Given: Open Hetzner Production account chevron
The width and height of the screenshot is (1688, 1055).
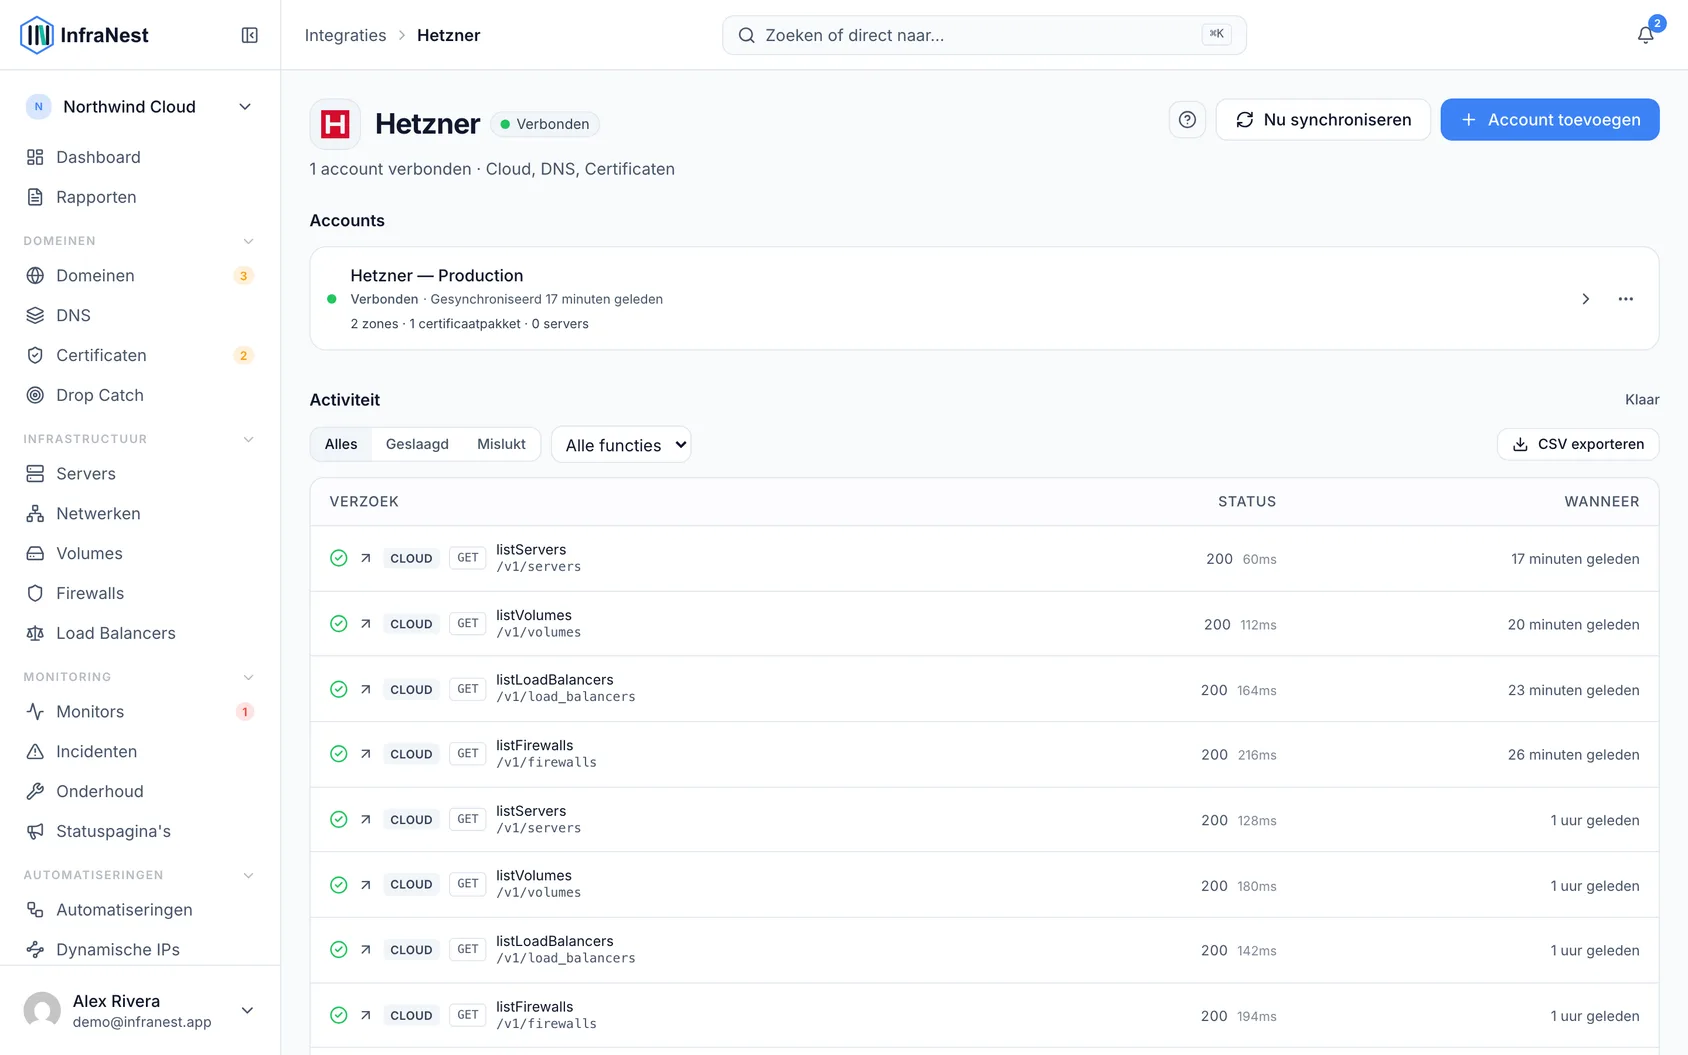Looking at the screenshot, I should 1586,299.
